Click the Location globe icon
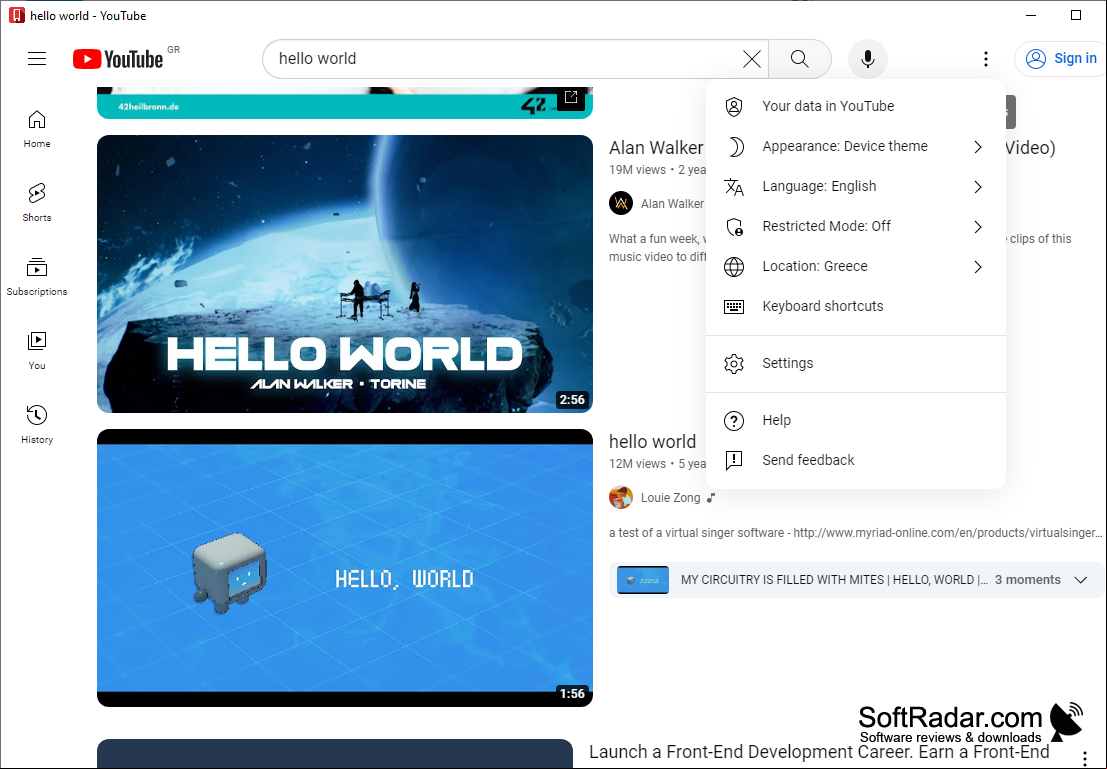Image resolution: width=1107 pixels, height=769 pixels. pyautogui.click(x=734, y=267)
